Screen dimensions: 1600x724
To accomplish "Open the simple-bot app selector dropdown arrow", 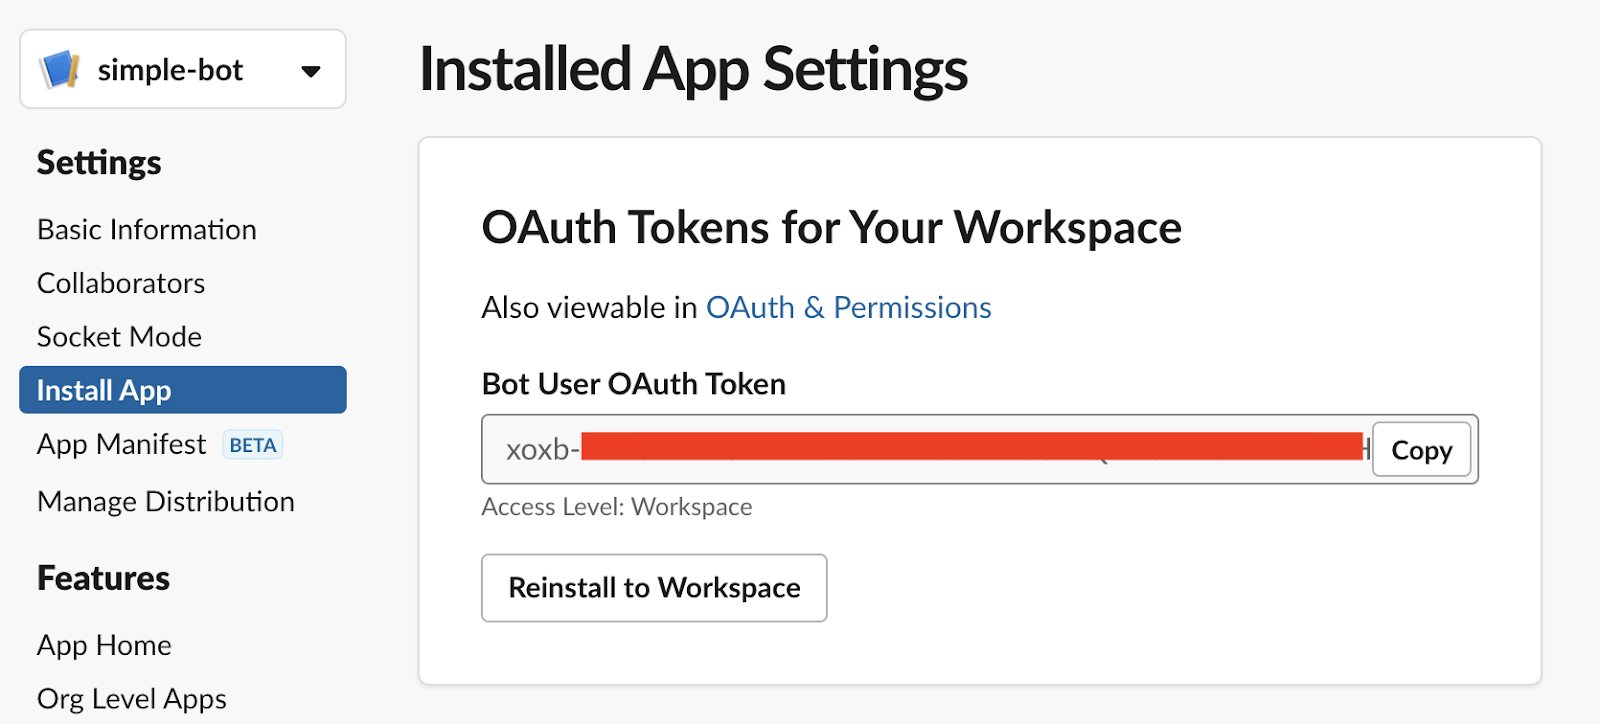I will point(311,71).
